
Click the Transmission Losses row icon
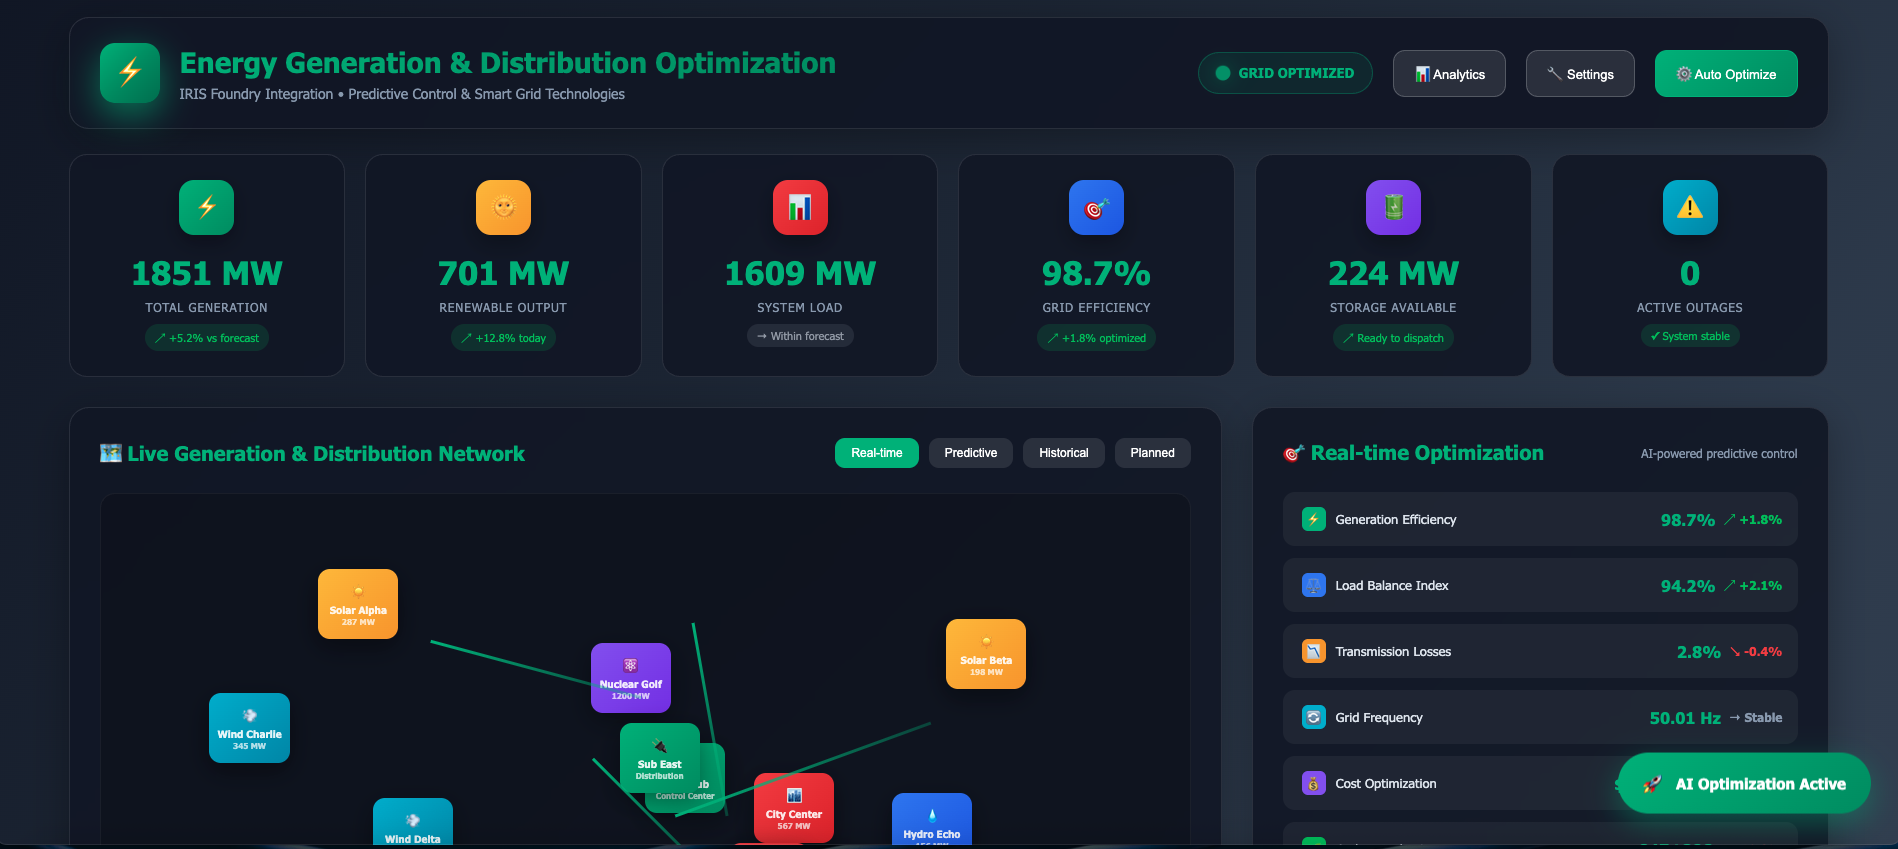(x=1313, y=651)
